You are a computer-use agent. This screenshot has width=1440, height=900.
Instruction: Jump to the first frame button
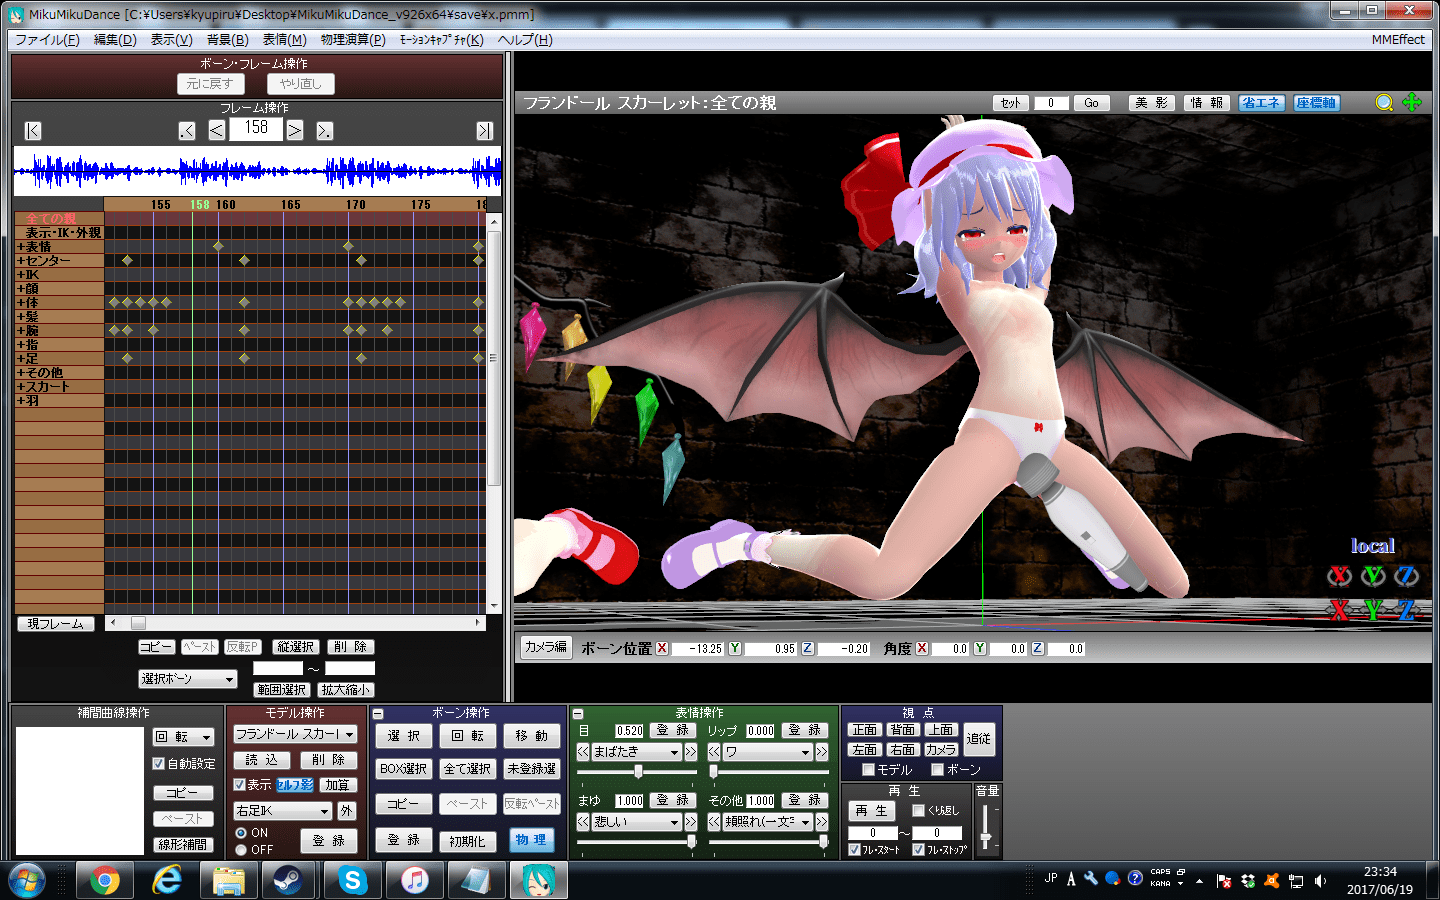[x=33, y=131]
